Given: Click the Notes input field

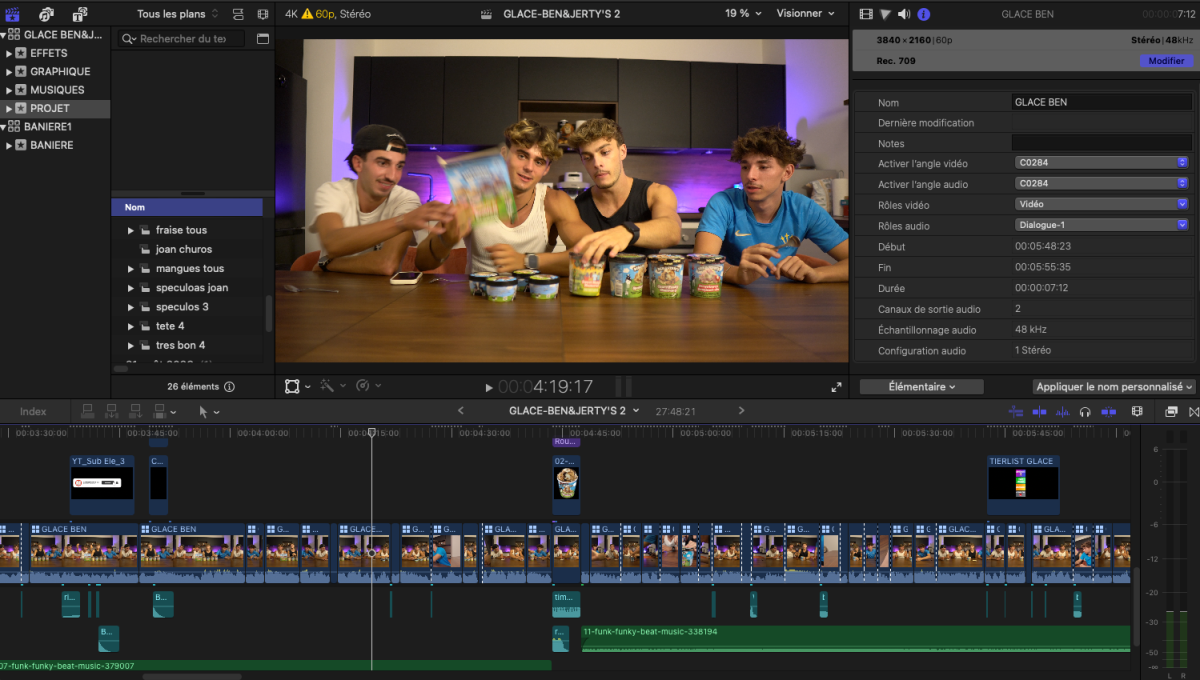Looking at the screenshot, I should [1102, 143].
